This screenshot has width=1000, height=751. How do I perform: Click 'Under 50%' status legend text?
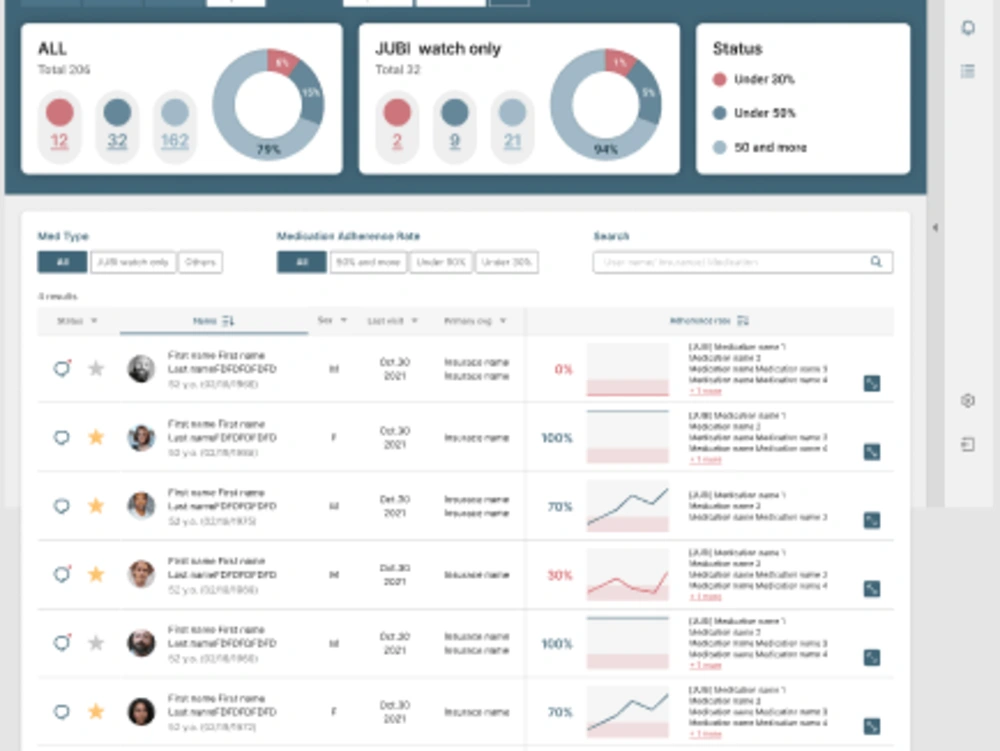[765, 113]
